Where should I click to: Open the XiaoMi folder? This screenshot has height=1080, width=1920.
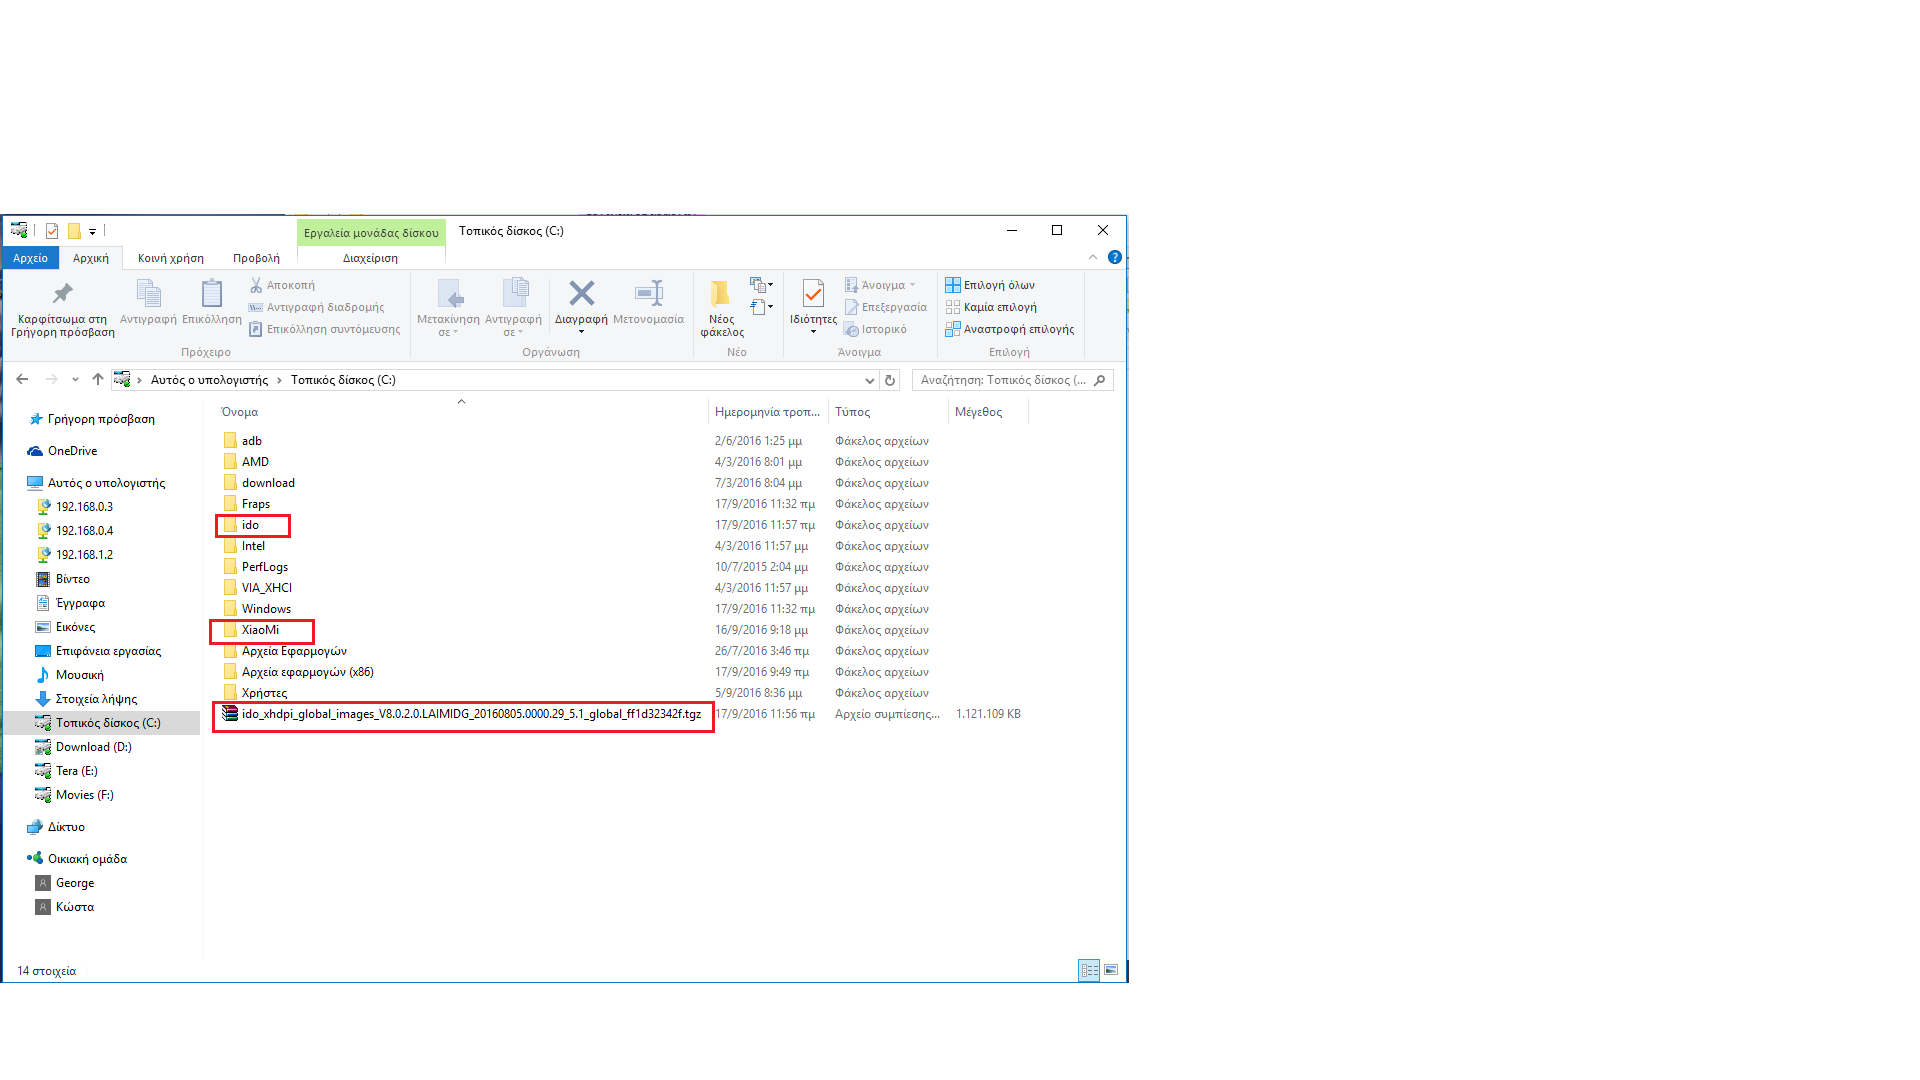(260, 630)
